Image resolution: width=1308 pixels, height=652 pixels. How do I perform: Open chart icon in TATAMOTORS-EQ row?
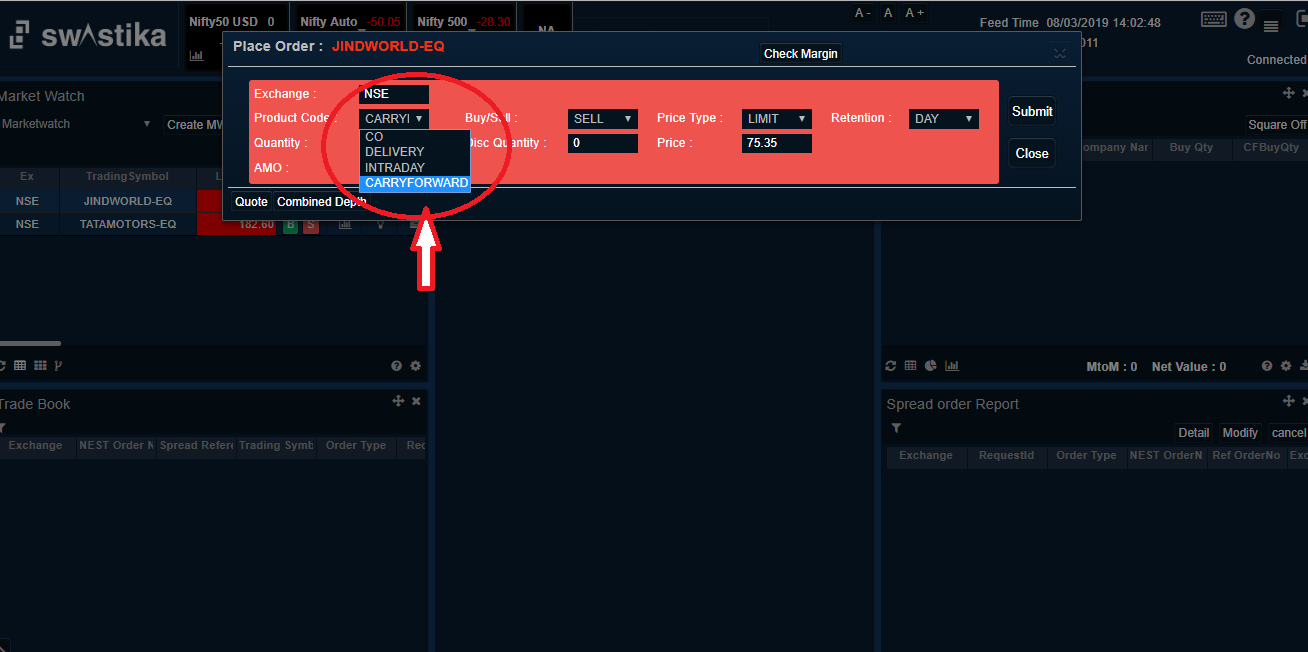345,225
